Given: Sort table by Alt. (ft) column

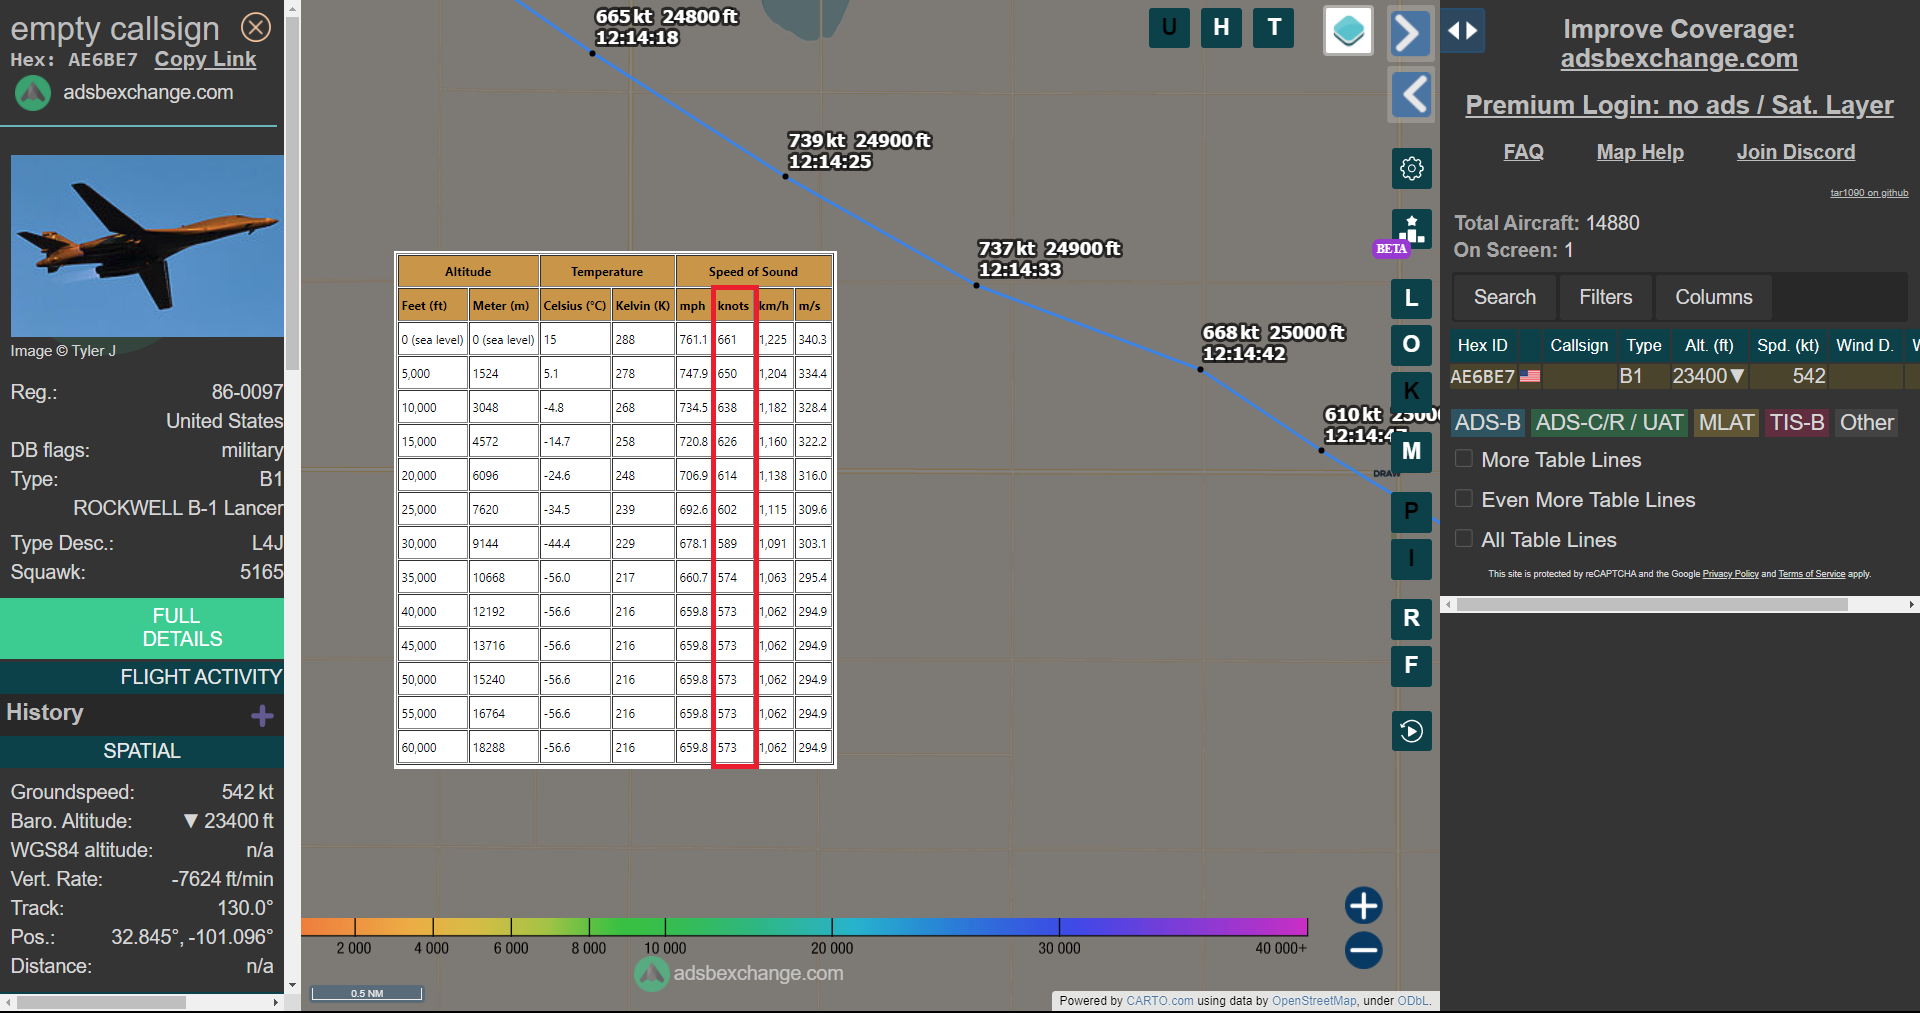Looking at the screenshot, I should coord(1708,345).
